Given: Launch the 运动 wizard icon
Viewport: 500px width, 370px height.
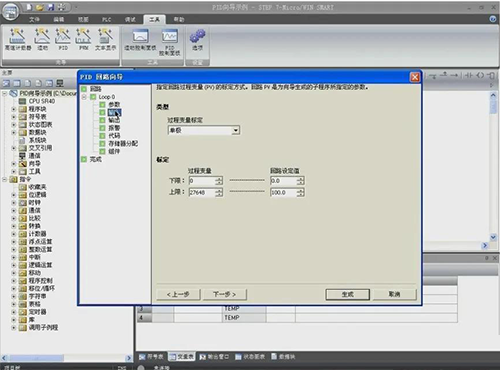Looking at the screenshot, I should [42, 39].
